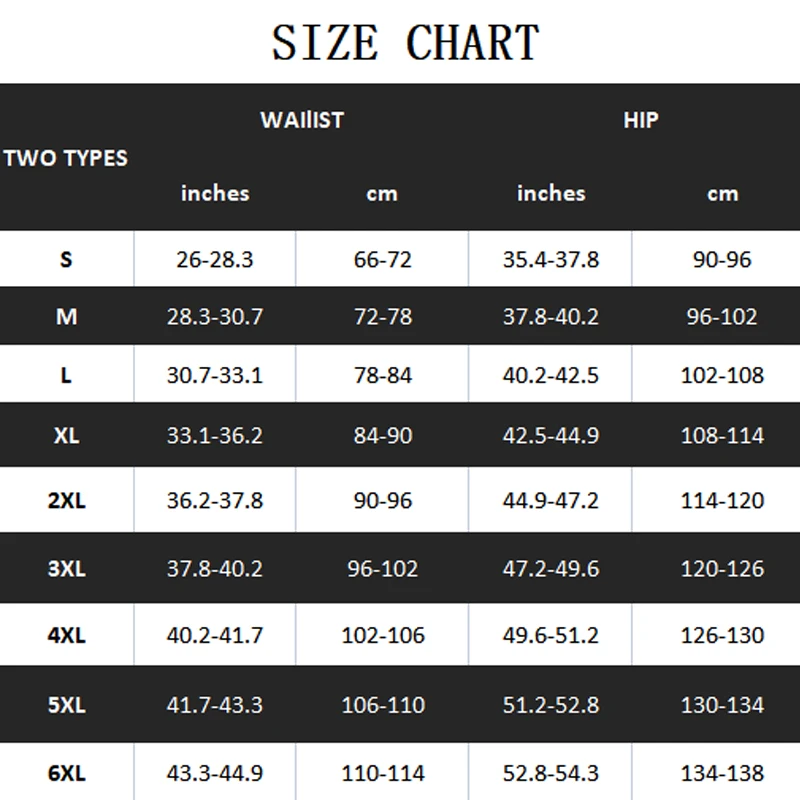Select the XL size label
The height and width of the screenshot is (800, 800).
(66, 436)
